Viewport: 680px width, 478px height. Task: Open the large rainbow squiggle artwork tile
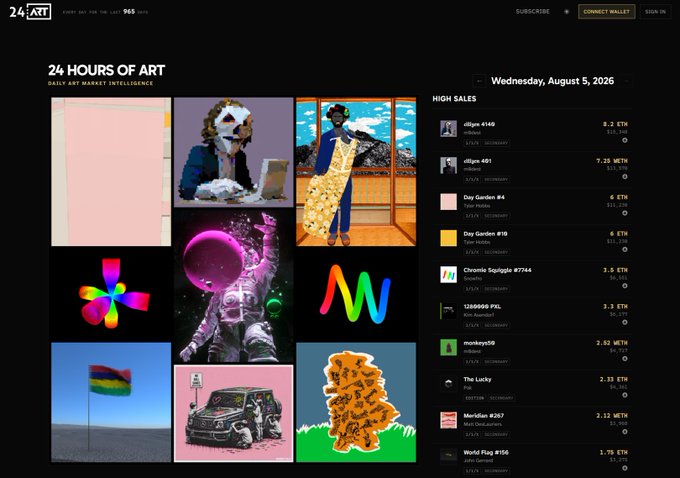pyautogui.click(x=356, y=294)
